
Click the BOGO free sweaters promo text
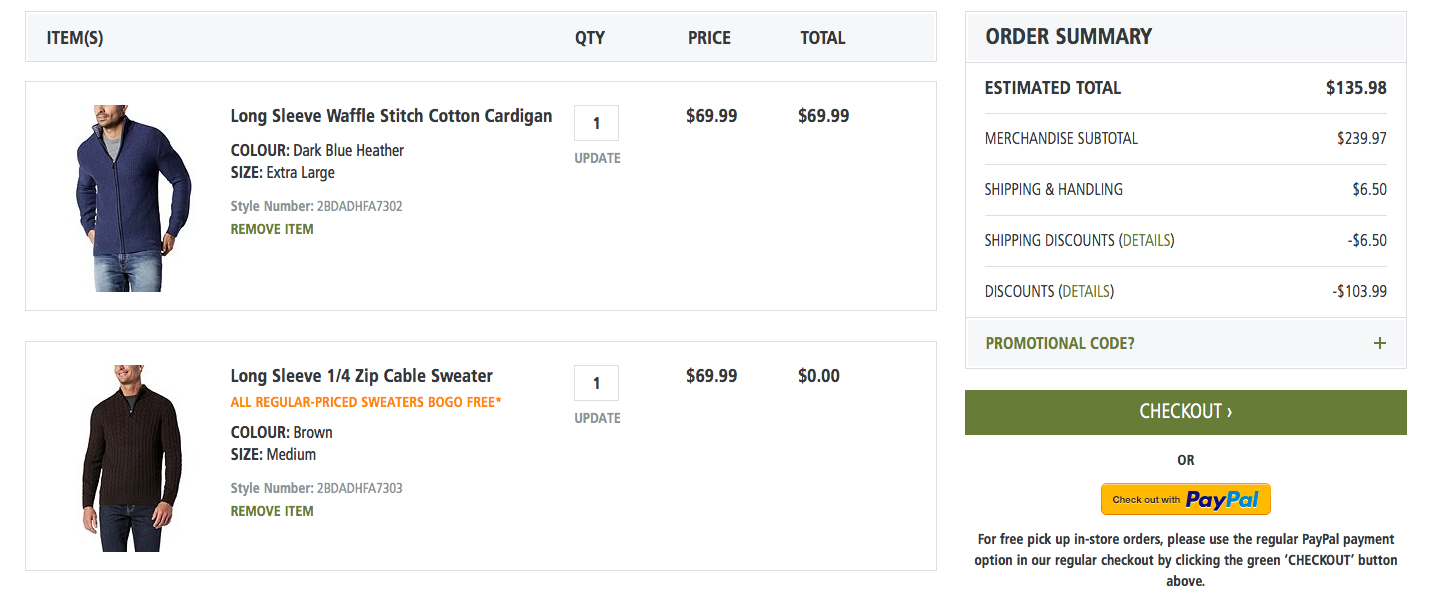[x=366, y=402]
